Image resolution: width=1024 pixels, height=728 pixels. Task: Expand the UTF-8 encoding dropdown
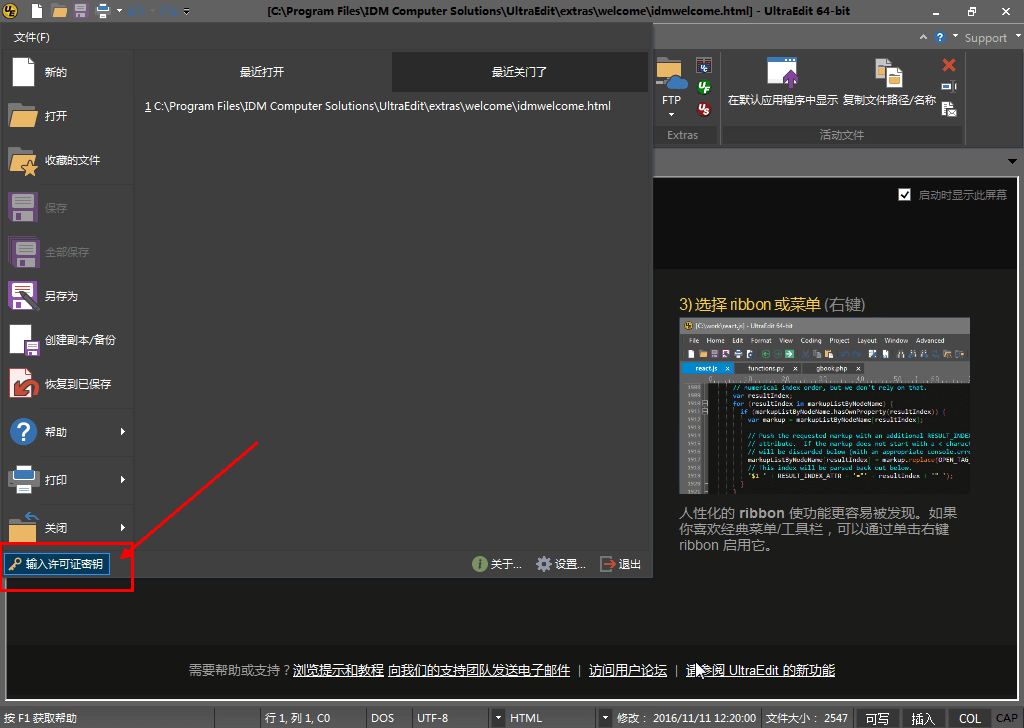pyautogui.click(x=498, y=718)
